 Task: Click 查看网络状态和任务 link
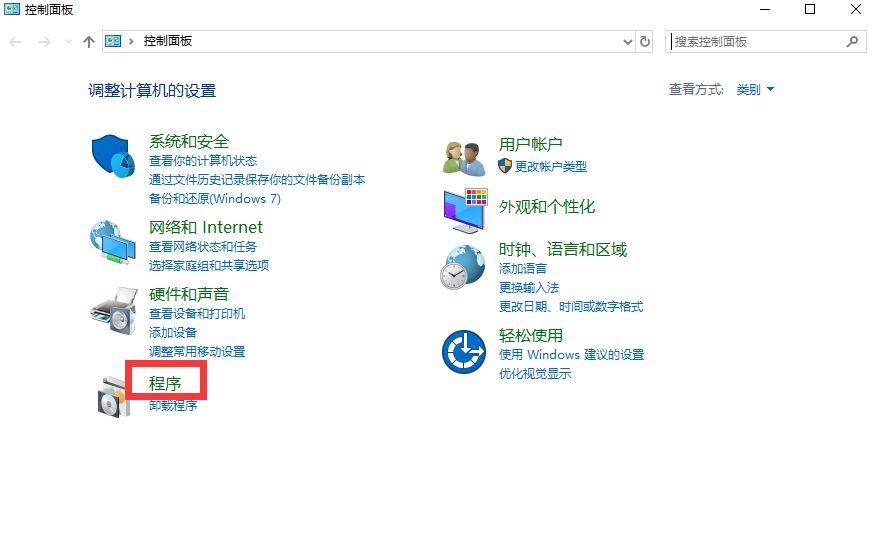[x=203, y=247]
